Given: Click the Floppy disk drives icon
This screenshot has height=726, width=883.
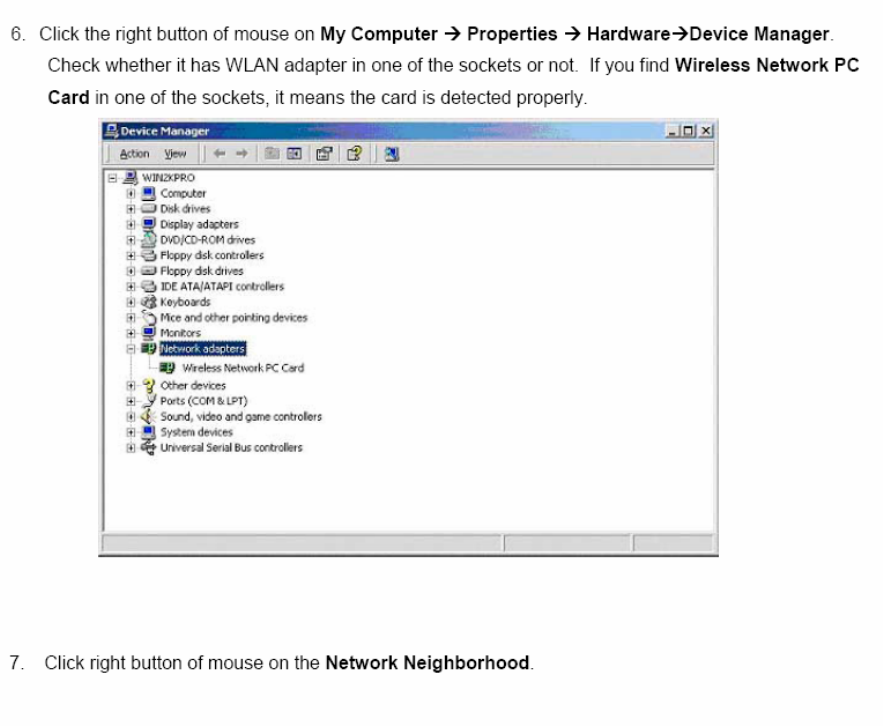Looking at the screenshot, I should click(149, 271).
